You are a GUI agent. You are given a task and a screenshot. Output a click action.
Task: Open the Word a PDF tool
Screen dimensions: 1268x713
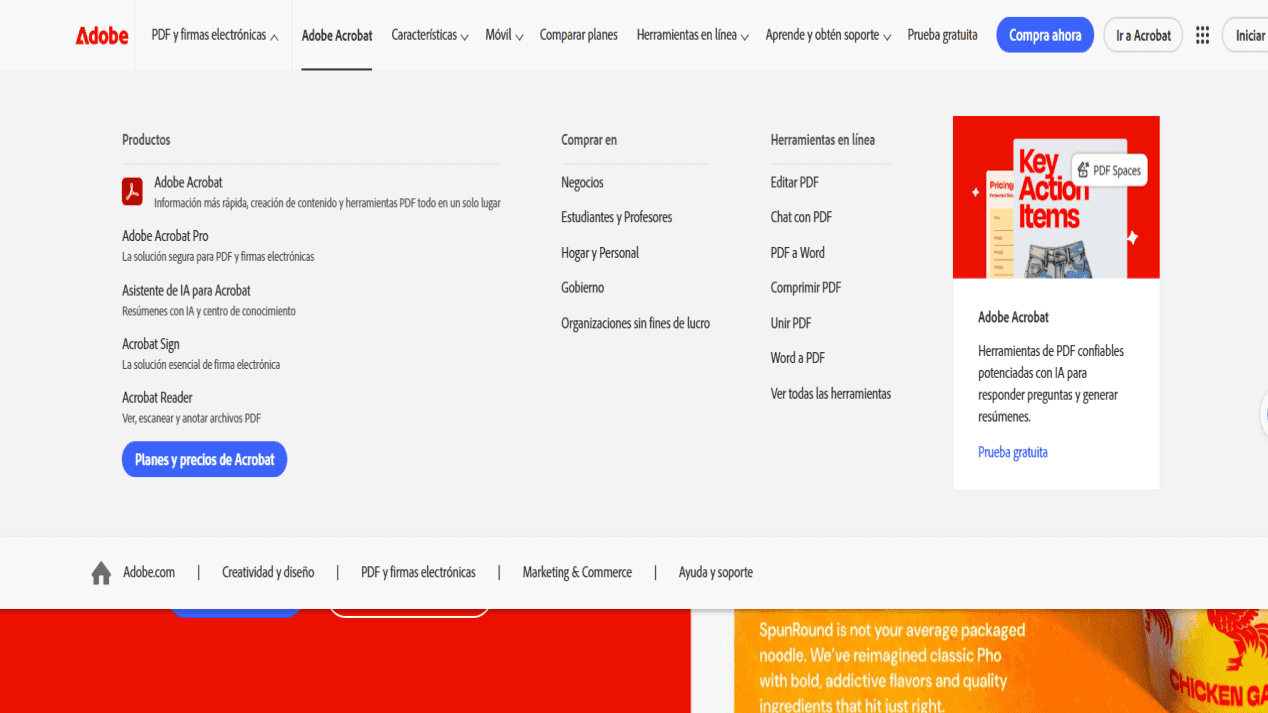797,358
